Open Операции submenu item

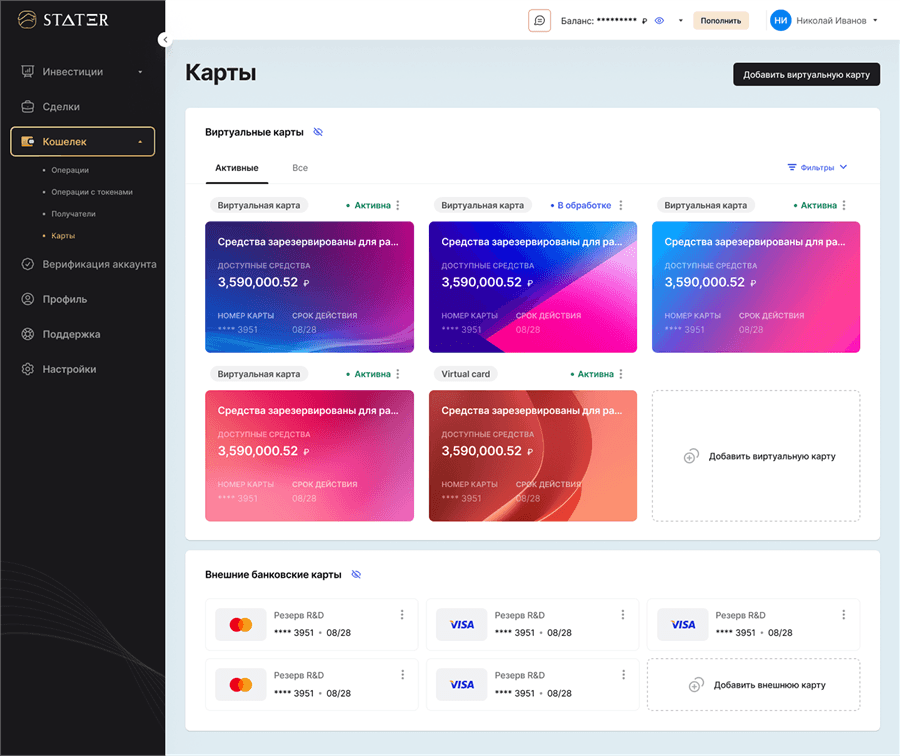click(x=69, y=170)
